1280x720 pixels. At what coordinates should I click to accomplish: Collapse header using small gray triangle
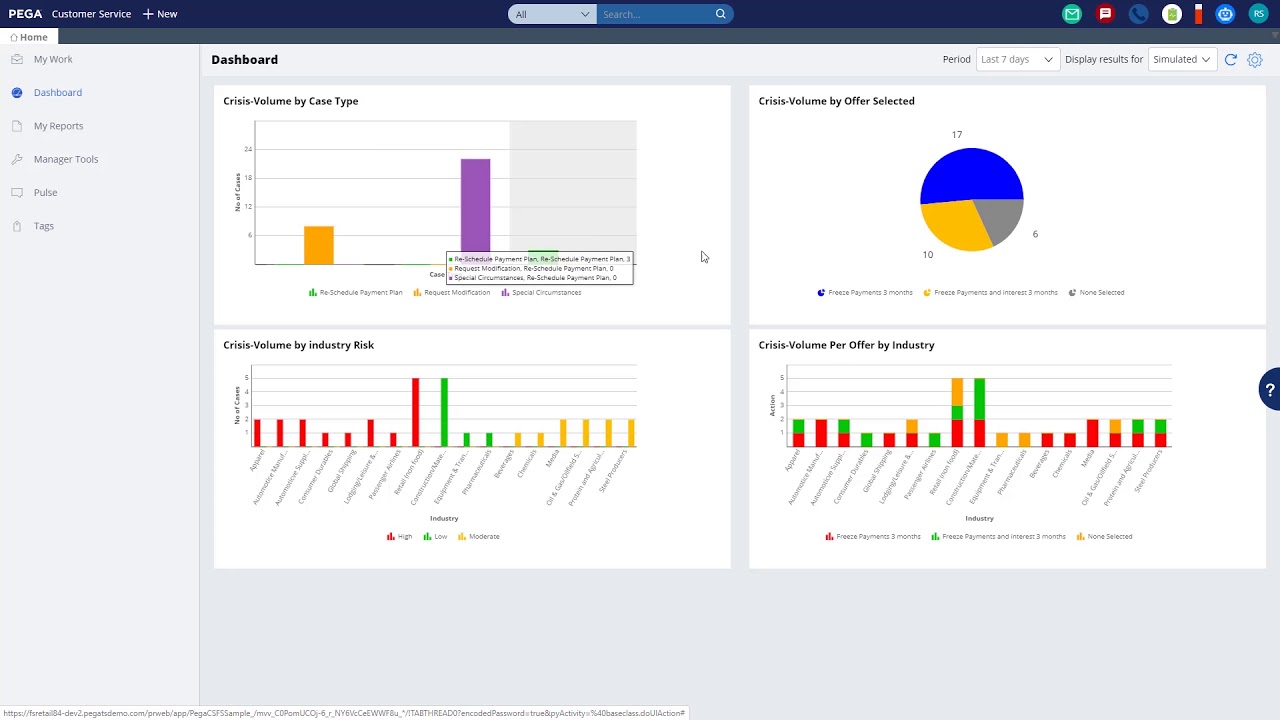(1274, 35)
